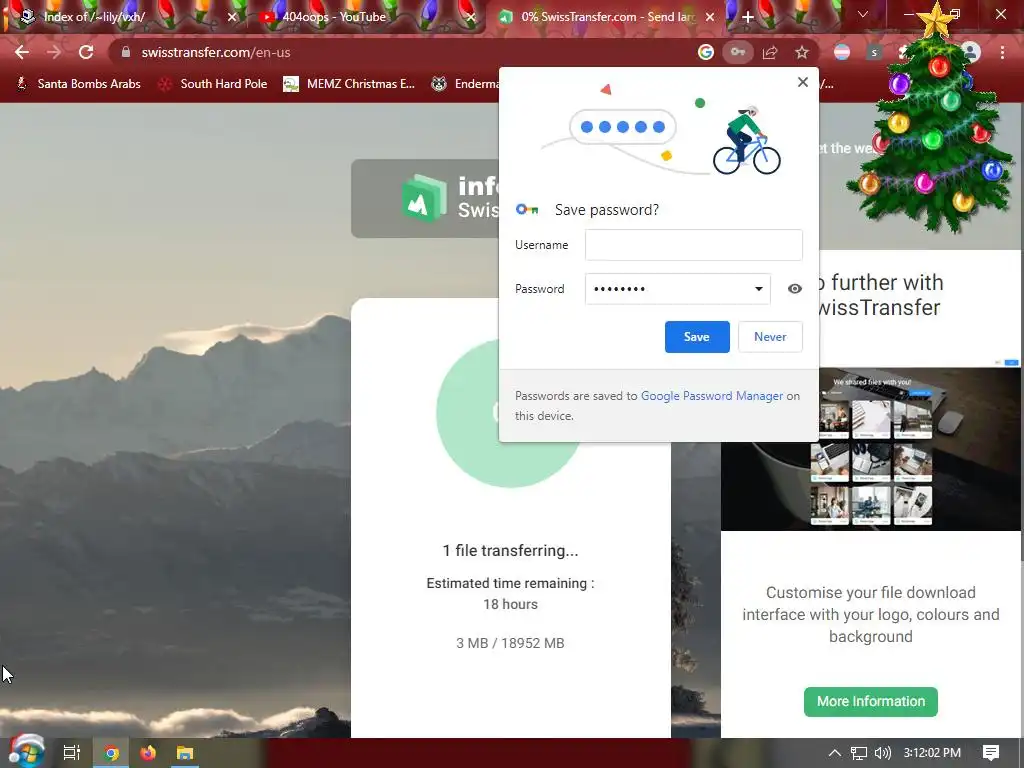Screen dimensions: 1024x768
Task: Open a new tab with plus button
Action: pyautogui.click(x=748, y=17)
